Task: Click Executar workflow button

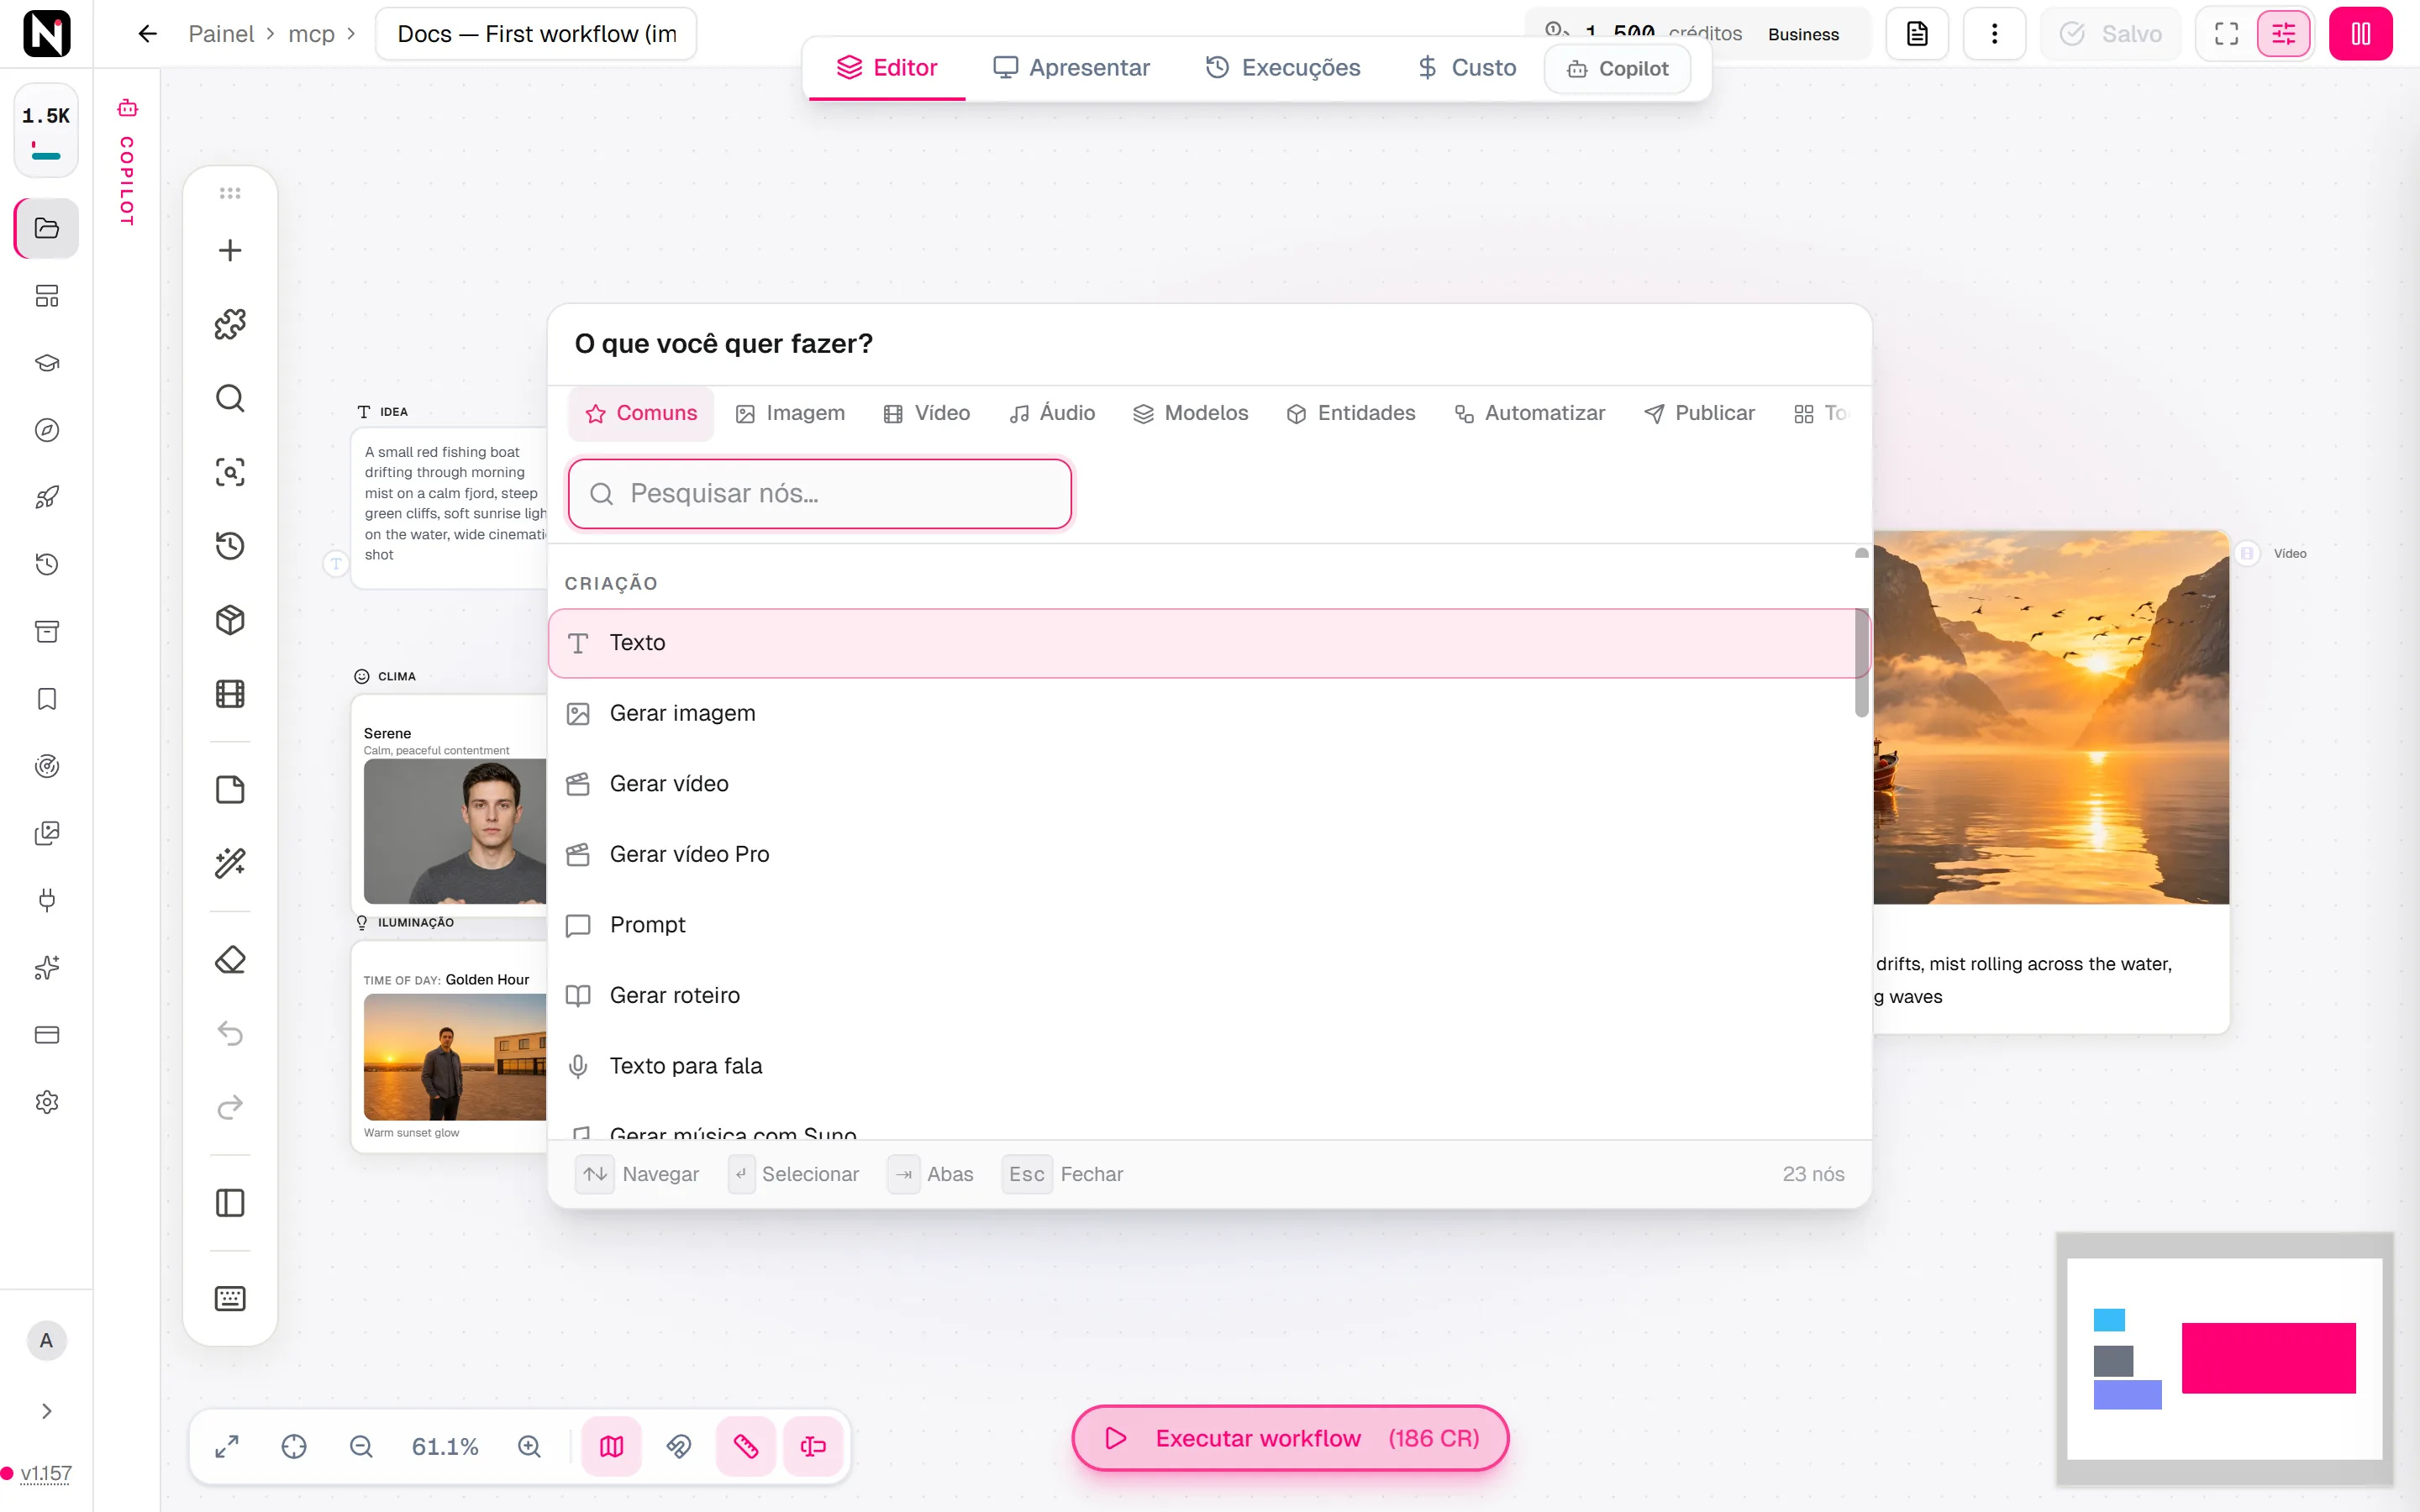Action: point(1290,1438)
